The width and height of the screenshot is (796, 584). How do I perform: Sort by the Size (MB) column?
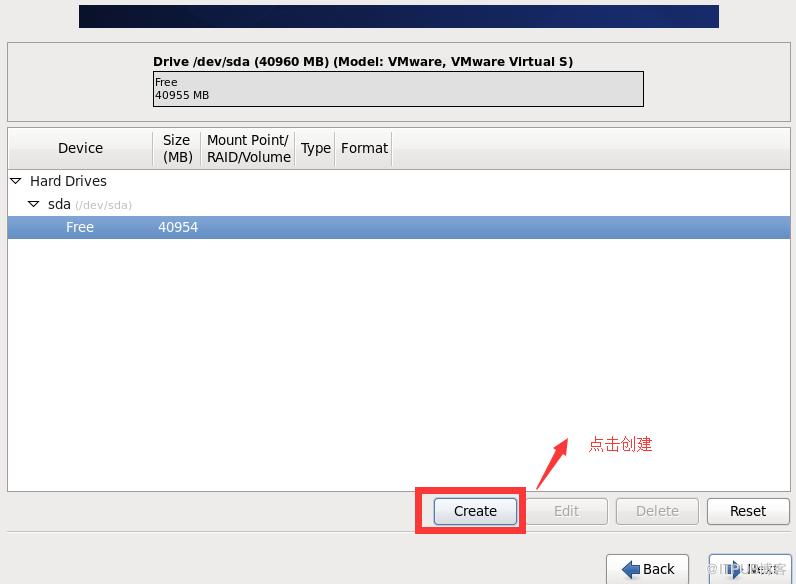(177, 148)
